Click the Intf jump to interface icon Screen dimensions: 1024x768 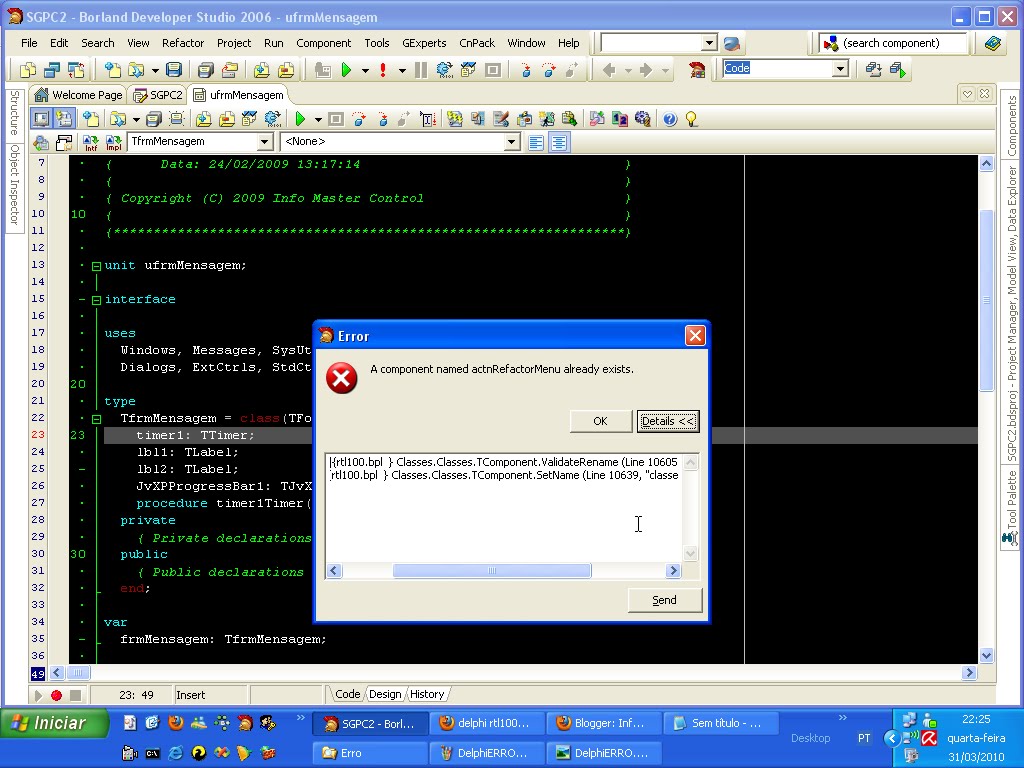click(x=91, y=142)
